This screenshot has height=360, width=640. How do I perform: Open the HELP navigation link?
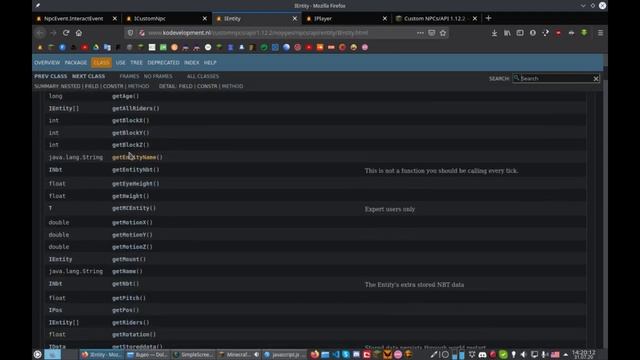(x=210, y=62)
